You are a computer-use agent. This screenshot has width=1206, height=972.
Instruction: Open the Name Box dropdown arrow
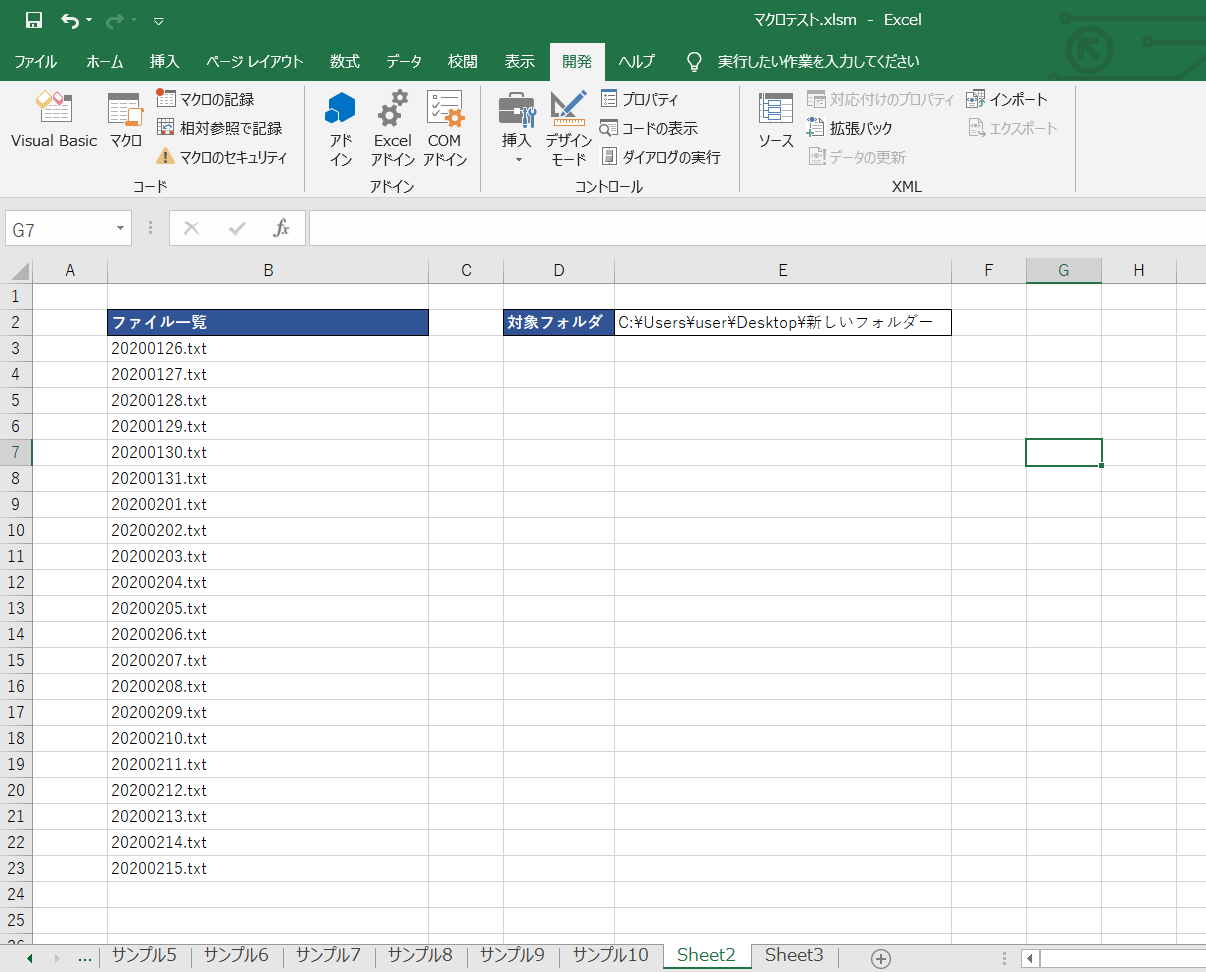pyautogui.click(x=121, y=229)
